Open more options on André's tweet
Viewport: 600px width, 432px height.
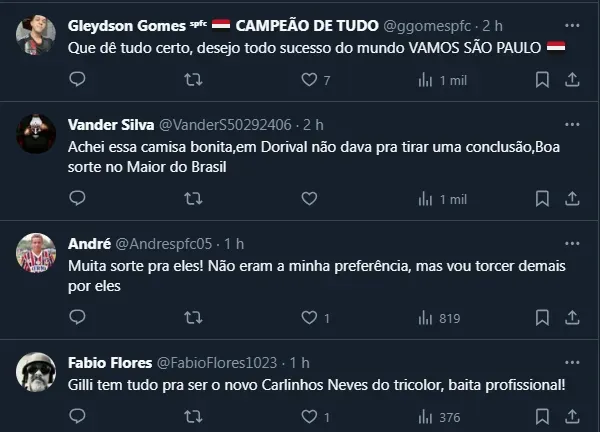coord(571,243)
